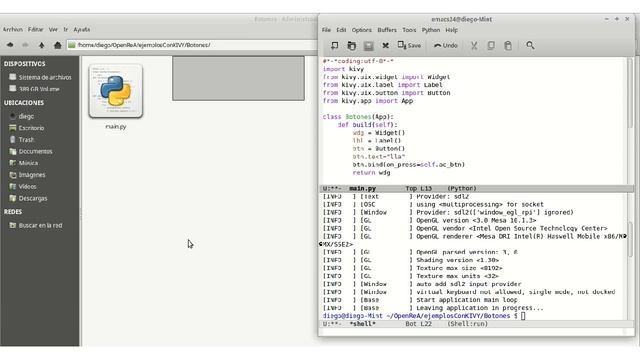Image resolution: width=640 pixels, height=360 pixels.
Task: Click the *shell* buffer name in the mode line
Action: [x=362, y=324]
